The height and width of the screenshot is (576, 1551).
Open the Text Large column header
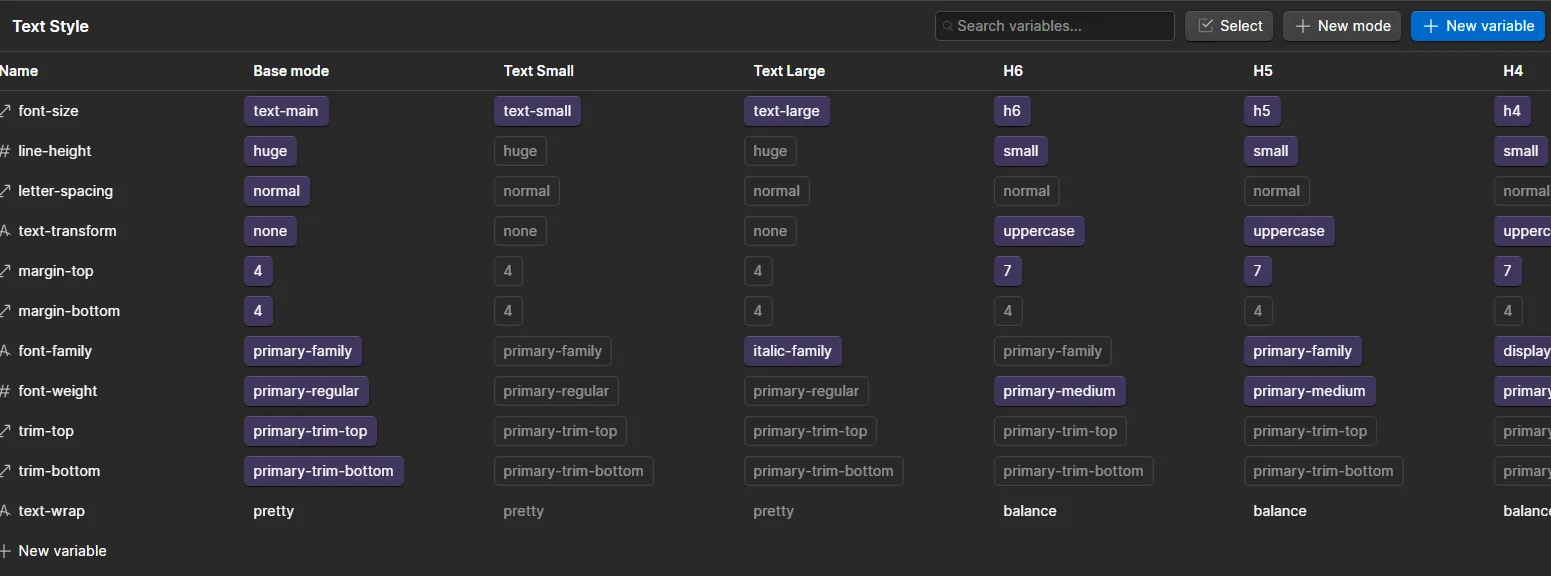click(x=789, y=71)
